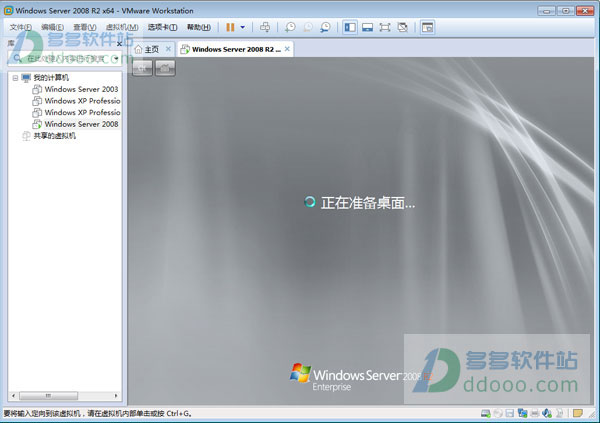Click the printer status bar icon
Image resolution: width=600 pixels, height=423 pixels.
(535, 413)
